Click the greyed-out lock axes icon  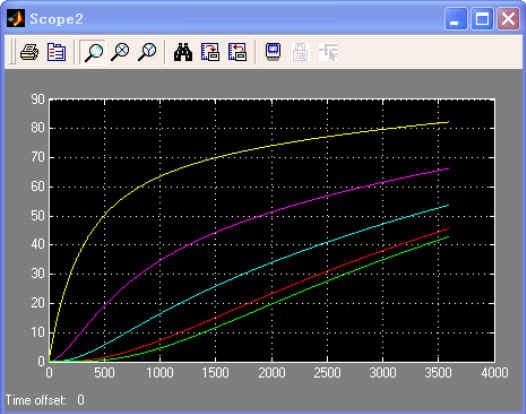tap(300, 52)
